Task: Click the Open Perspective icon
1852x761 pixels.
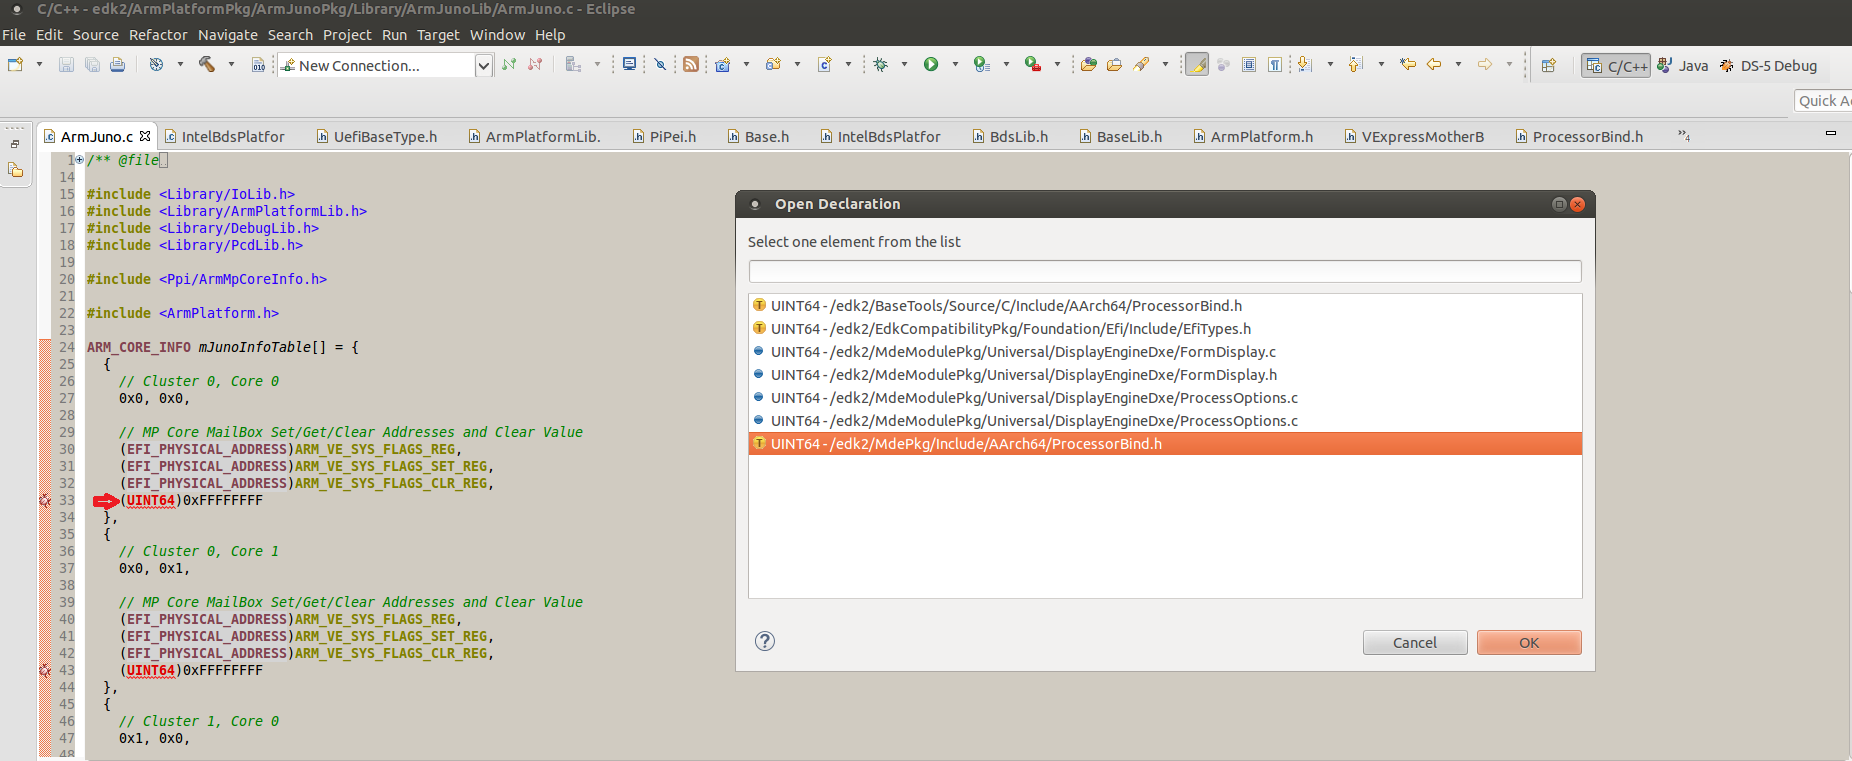Action: click(x=1548, y=65)
